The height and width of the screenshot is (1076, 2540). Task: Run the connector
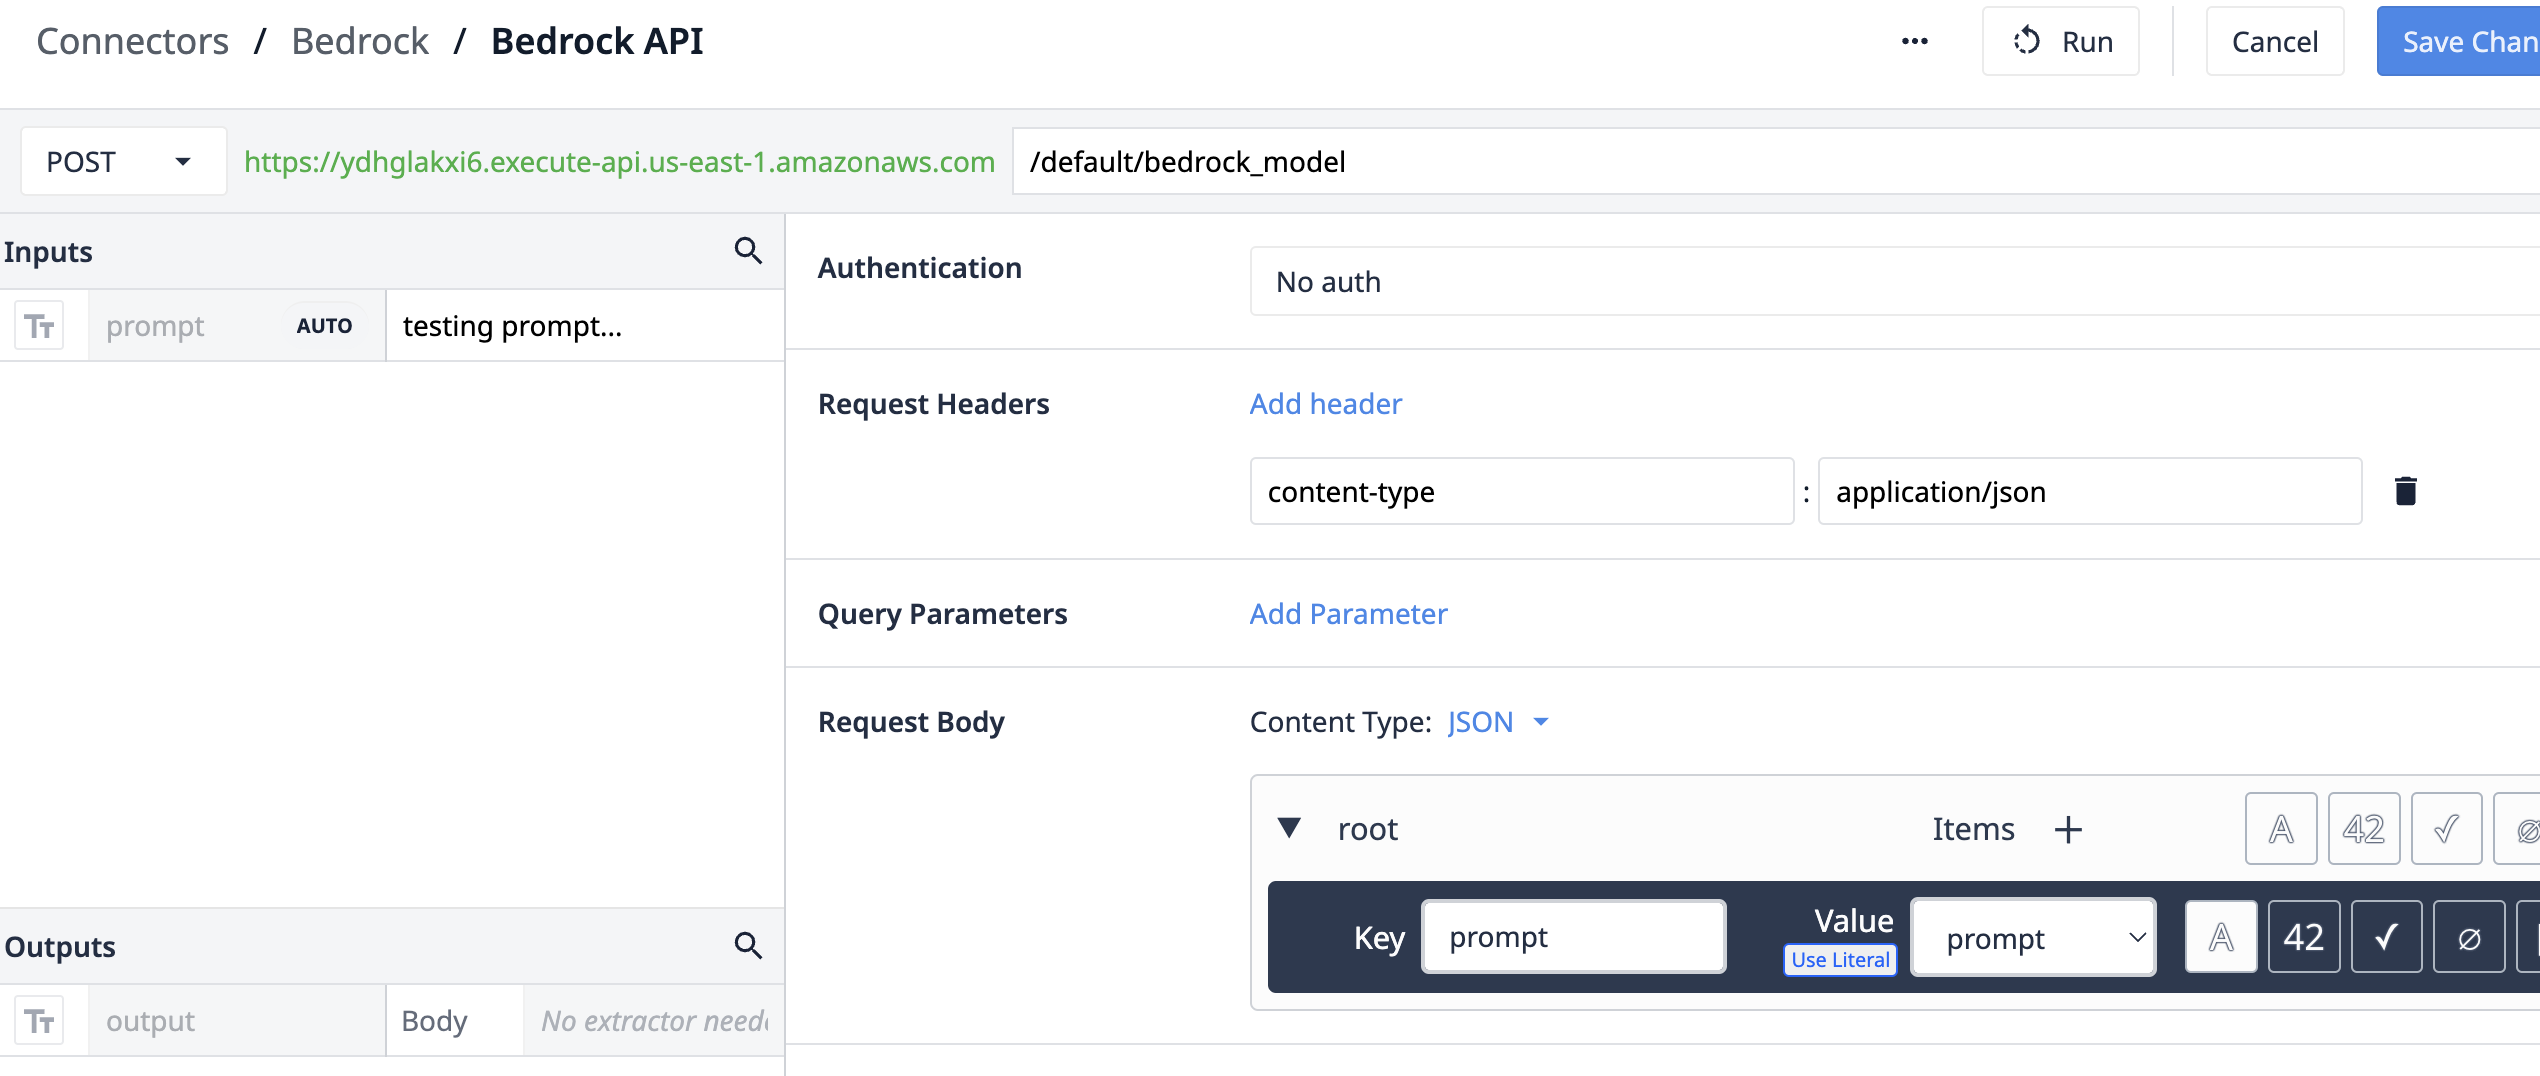pos(2061,41)
